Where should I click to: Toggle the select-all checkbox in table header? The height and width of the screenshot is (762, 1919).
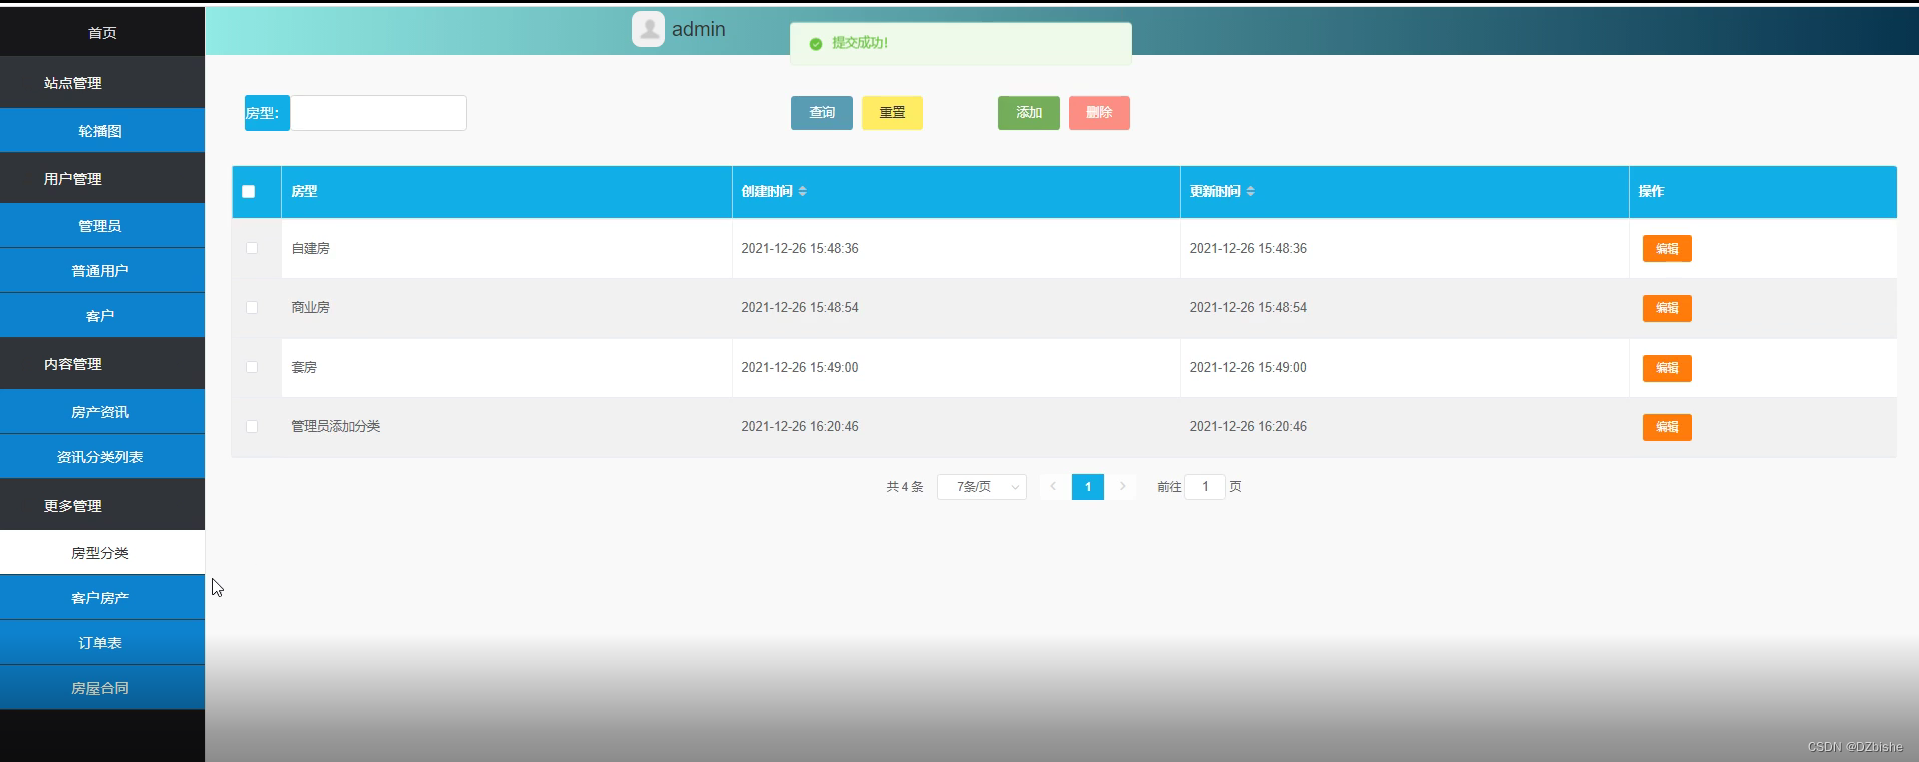coord(249,191)
